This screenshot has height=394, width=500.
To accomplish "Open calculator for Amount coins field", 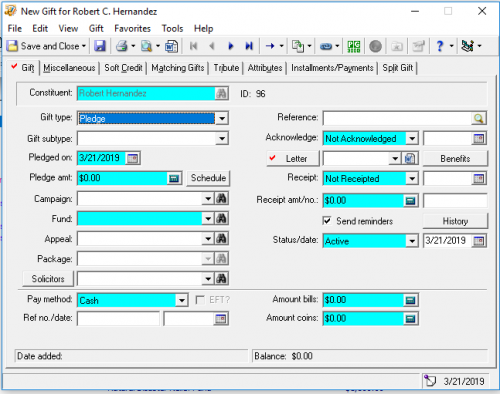I will click(x=410, y=319).
